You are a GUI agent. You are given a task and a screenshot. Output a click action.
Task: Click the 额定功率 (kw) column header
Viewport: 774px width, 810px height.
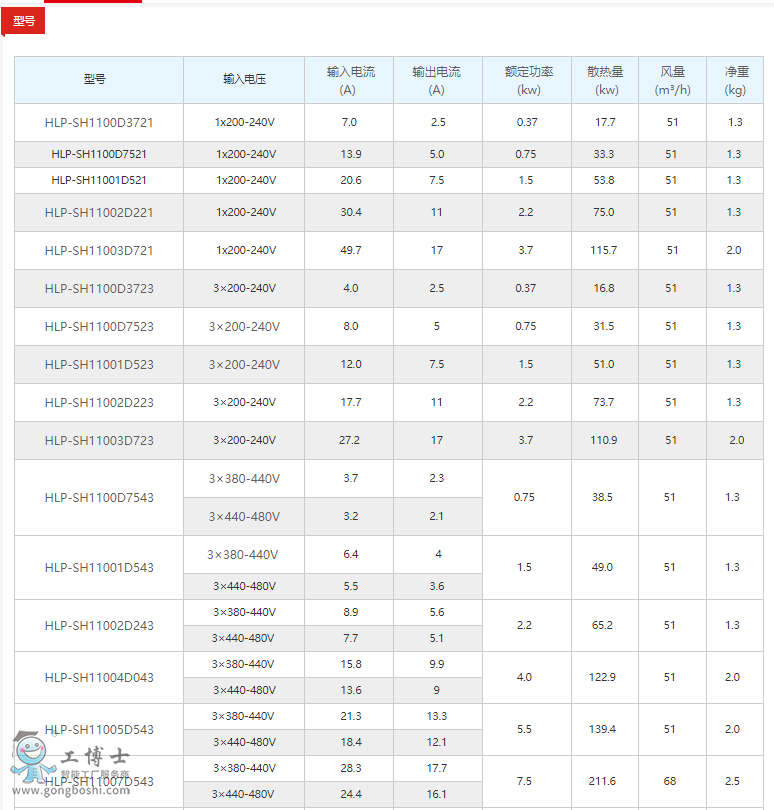coord(527,80)
